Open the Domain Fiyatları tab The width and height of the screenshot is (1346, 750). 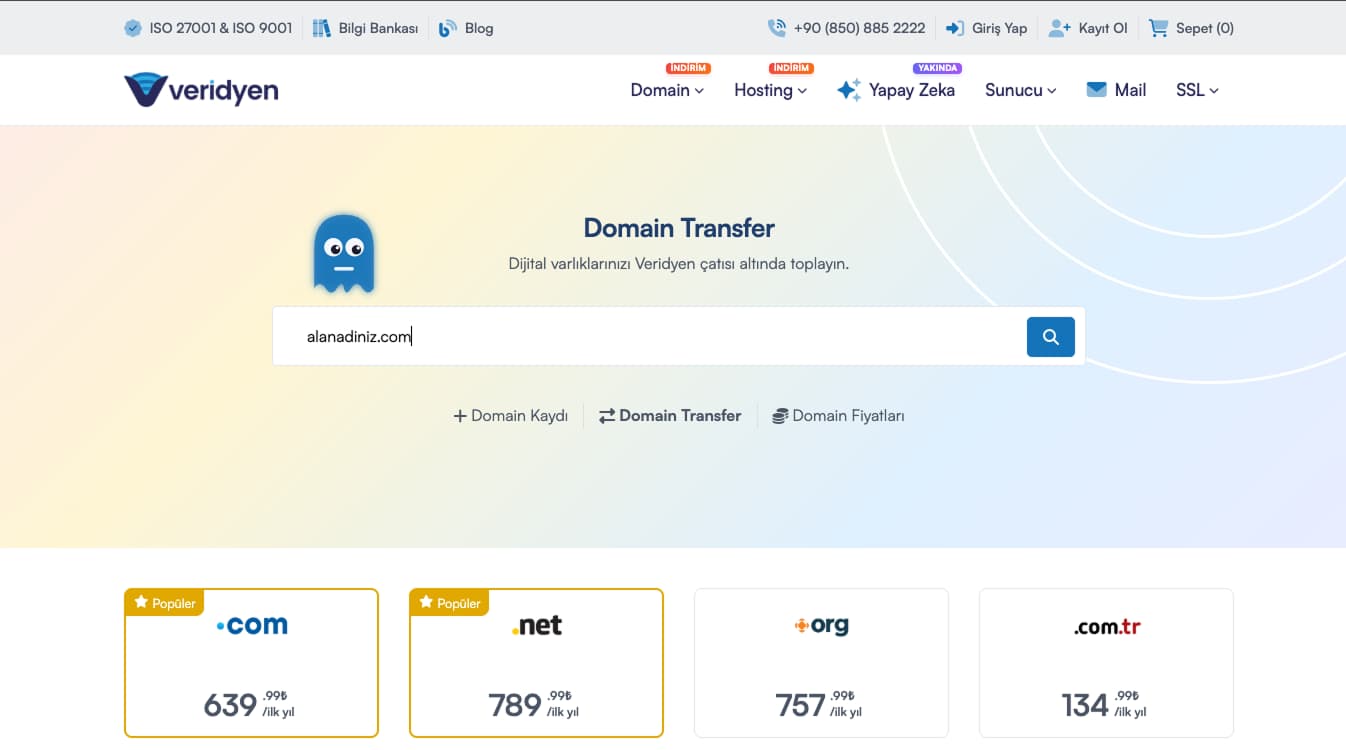click(838, 416)
